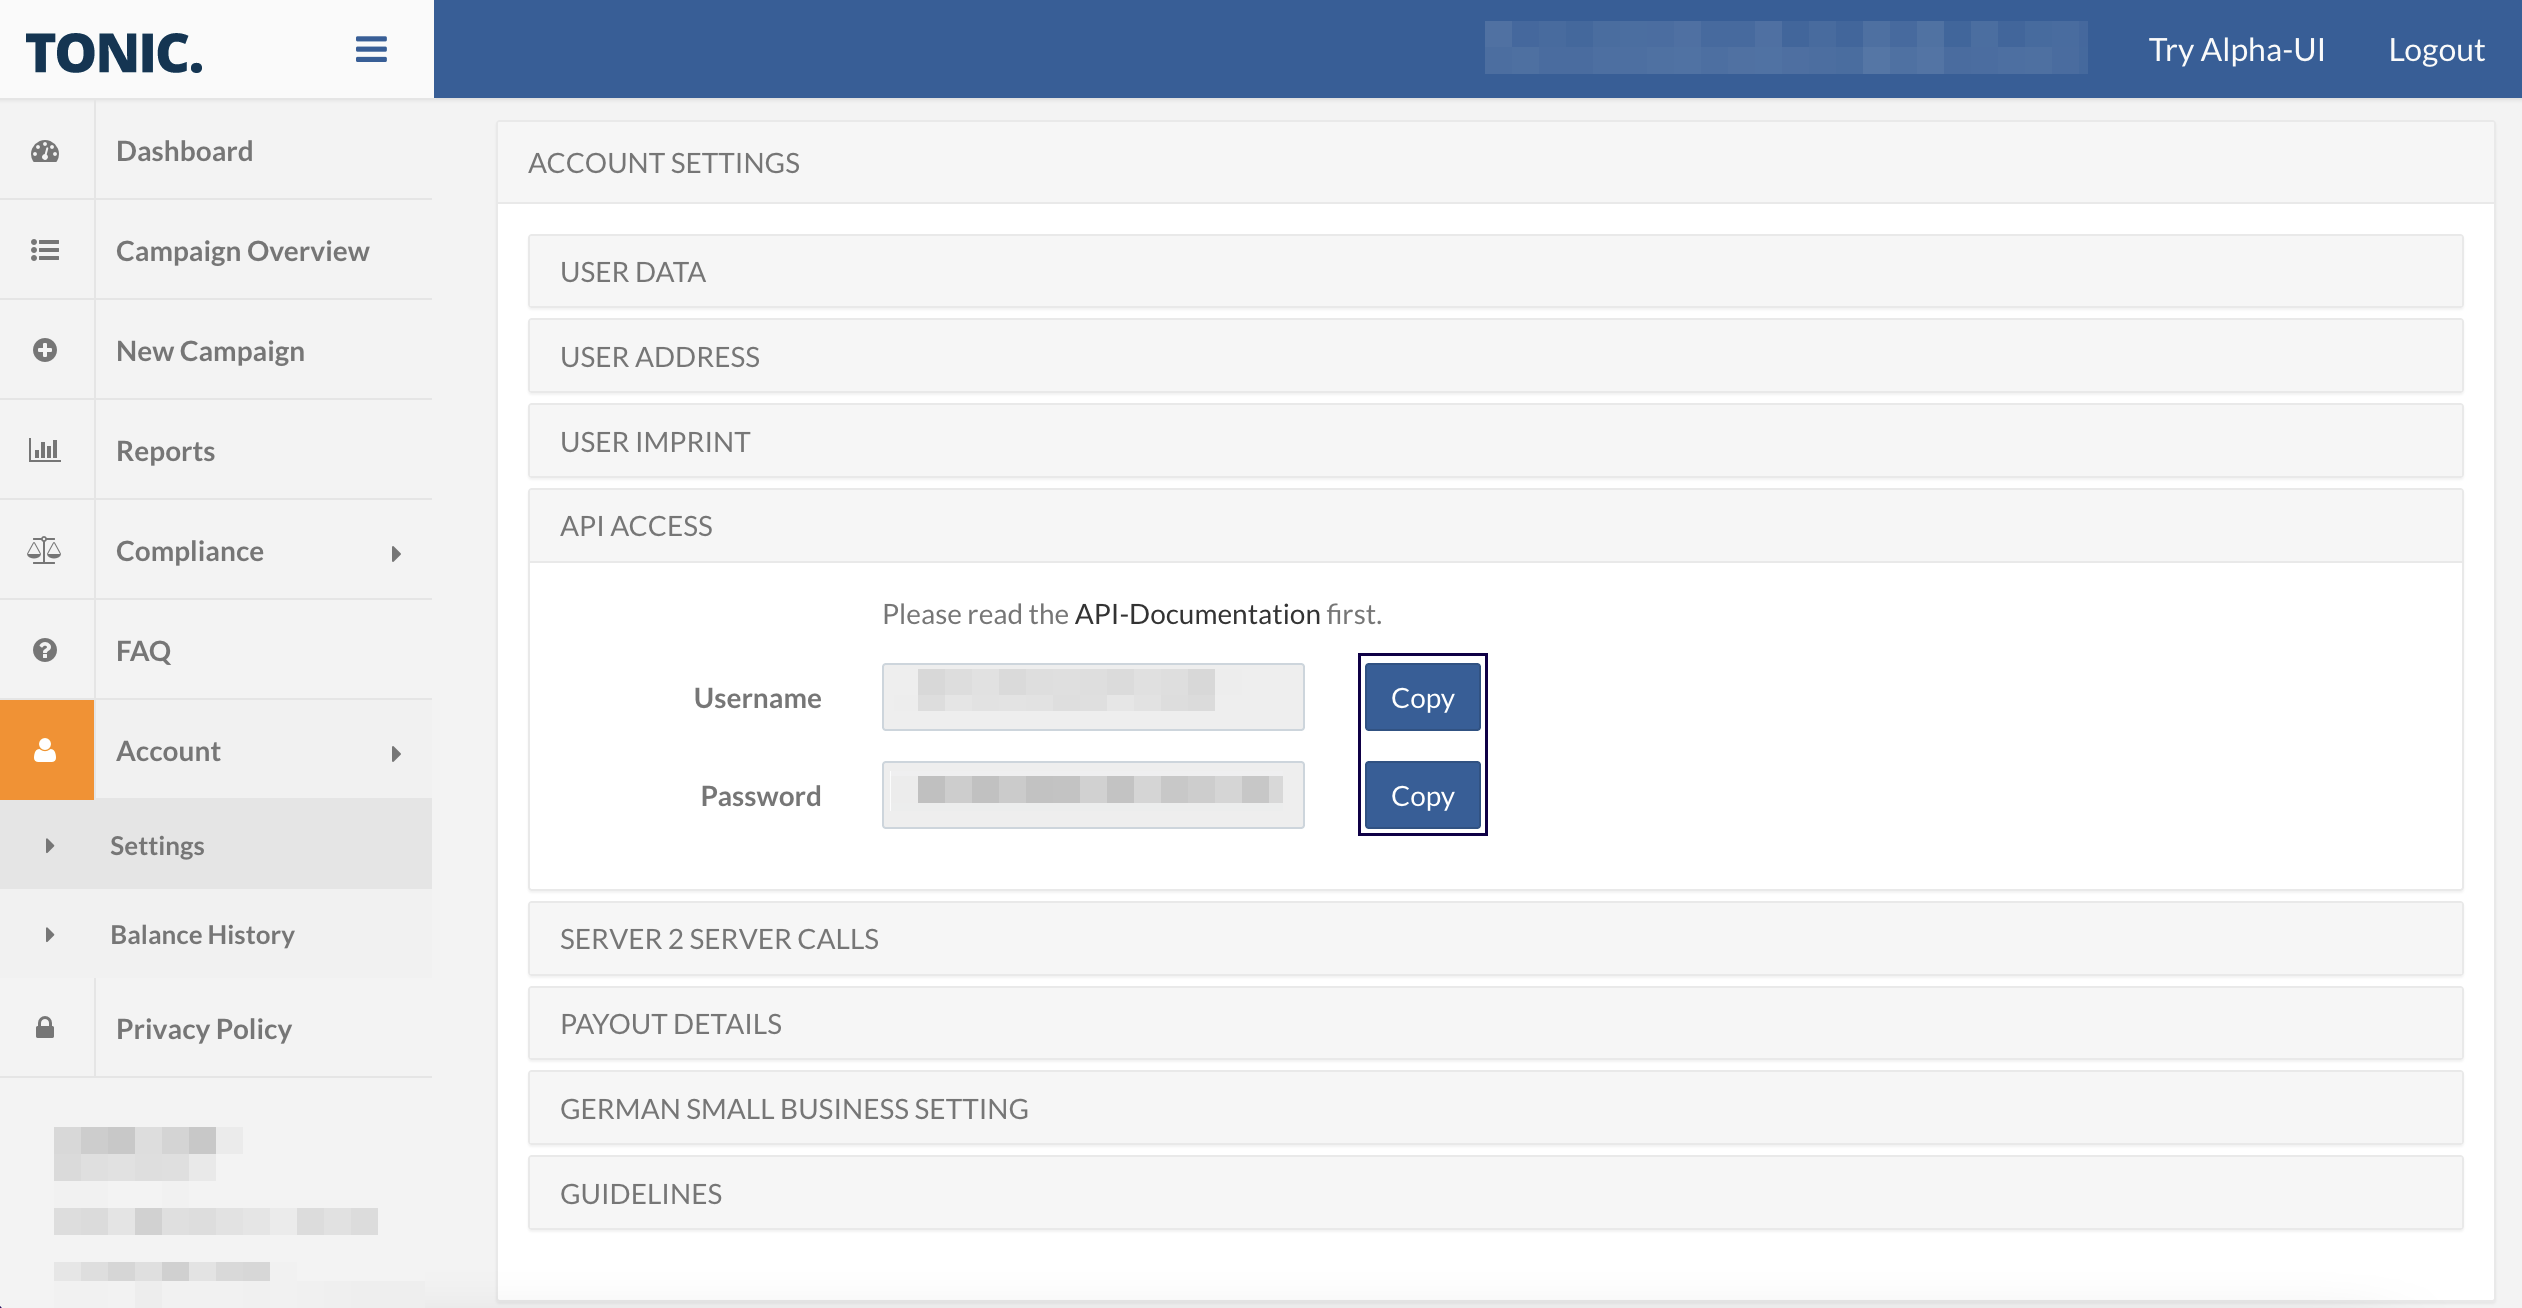Image resolution: width=2522 pixels, height=1308 pixels.
Task: Open the Dashboard gauge icon
Action: (x=45, y=151)
